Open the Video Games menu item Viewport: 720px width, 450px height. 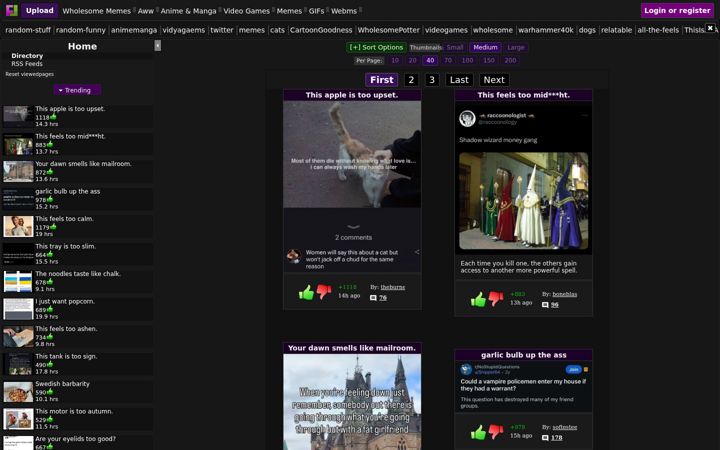point(246,11)
